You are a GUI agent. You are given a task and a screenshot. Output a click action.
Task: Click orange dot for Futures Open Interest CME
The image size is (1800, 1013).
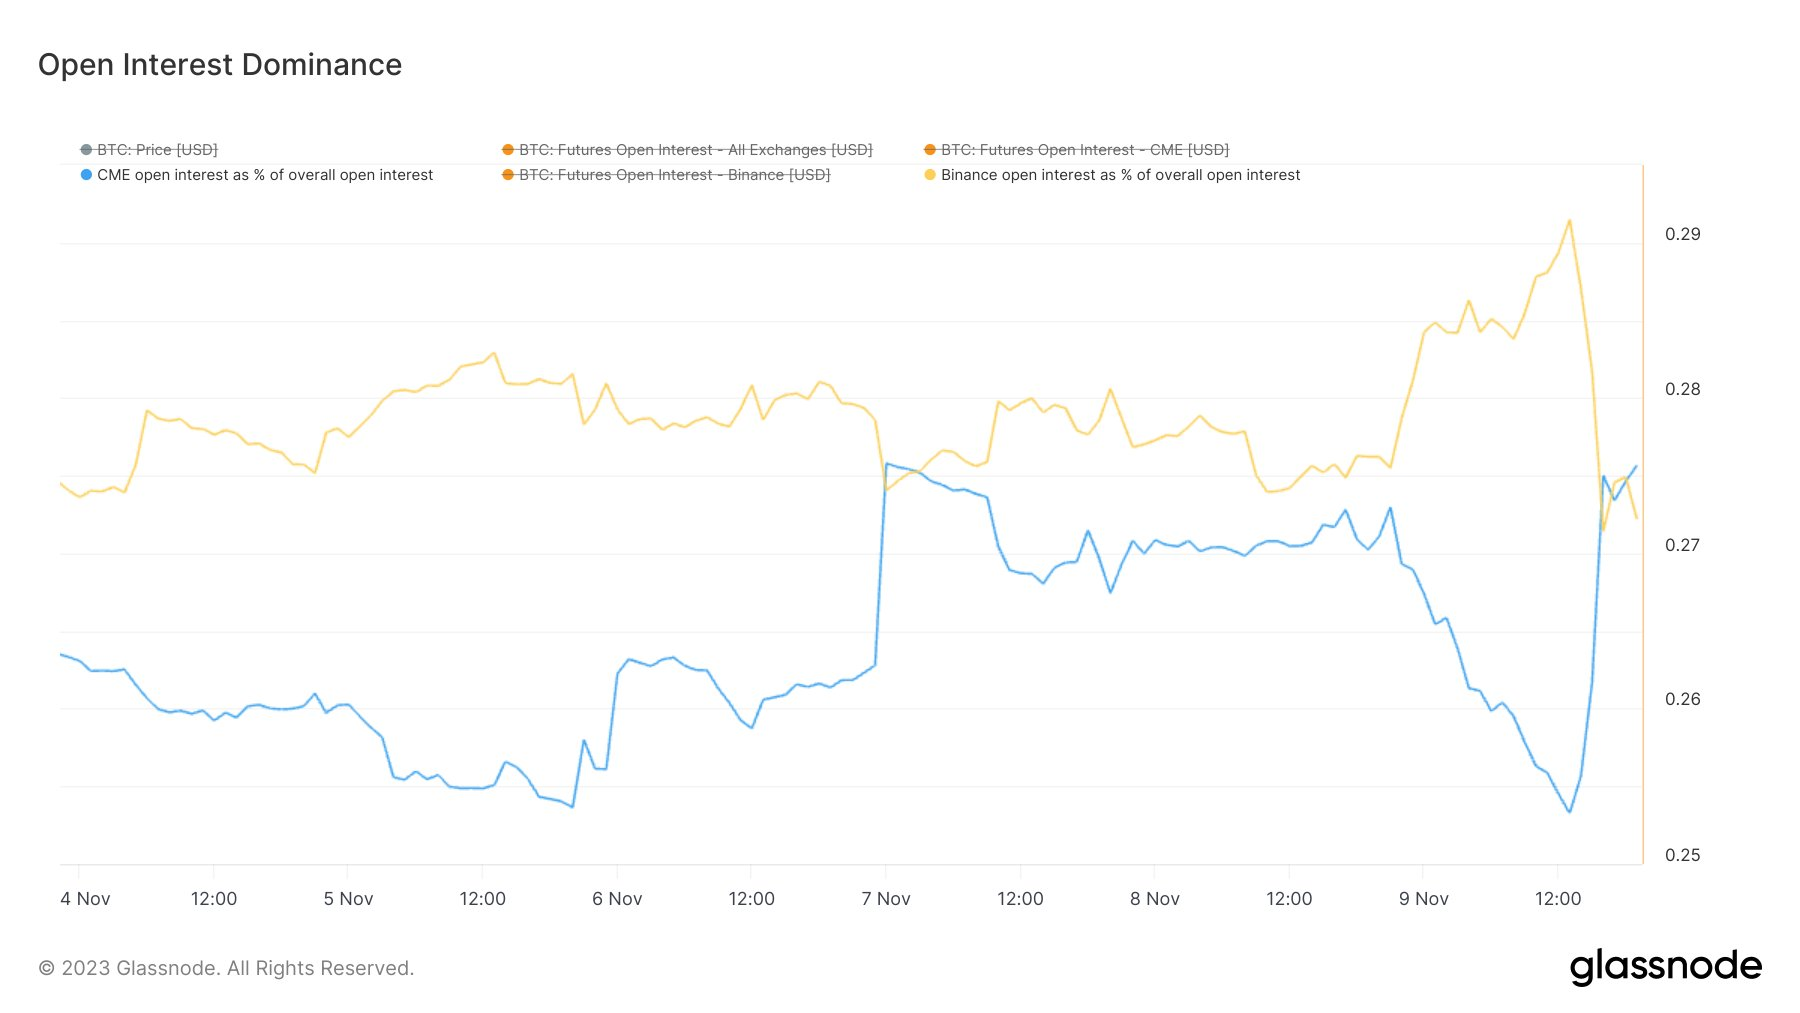click(x=930, y=150)
